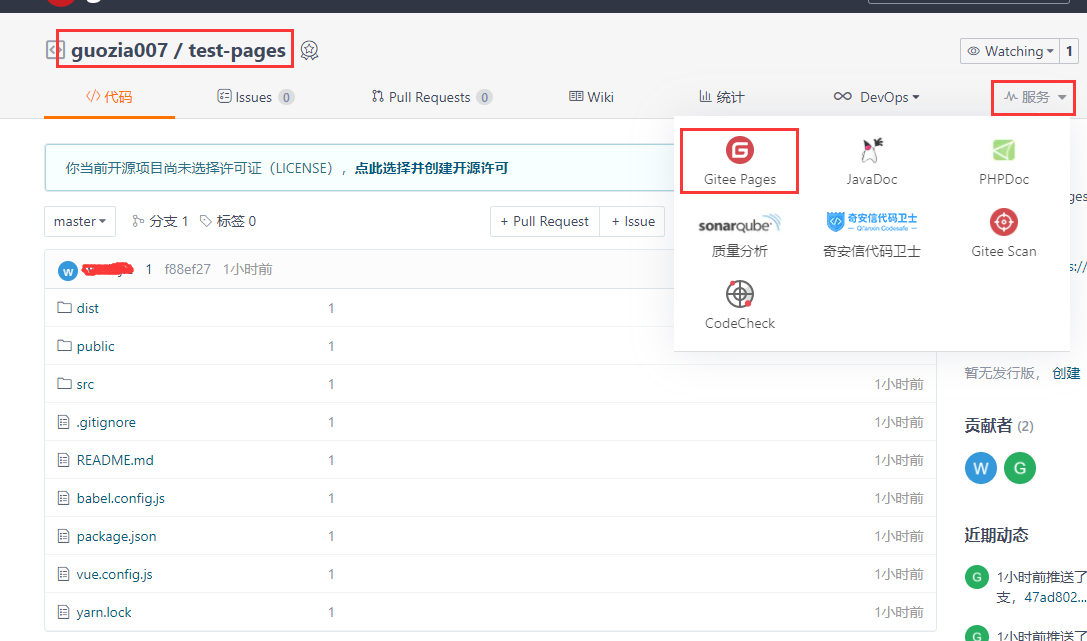
Task: Click the + Pull Request button
Action: [x=544, y=221]
